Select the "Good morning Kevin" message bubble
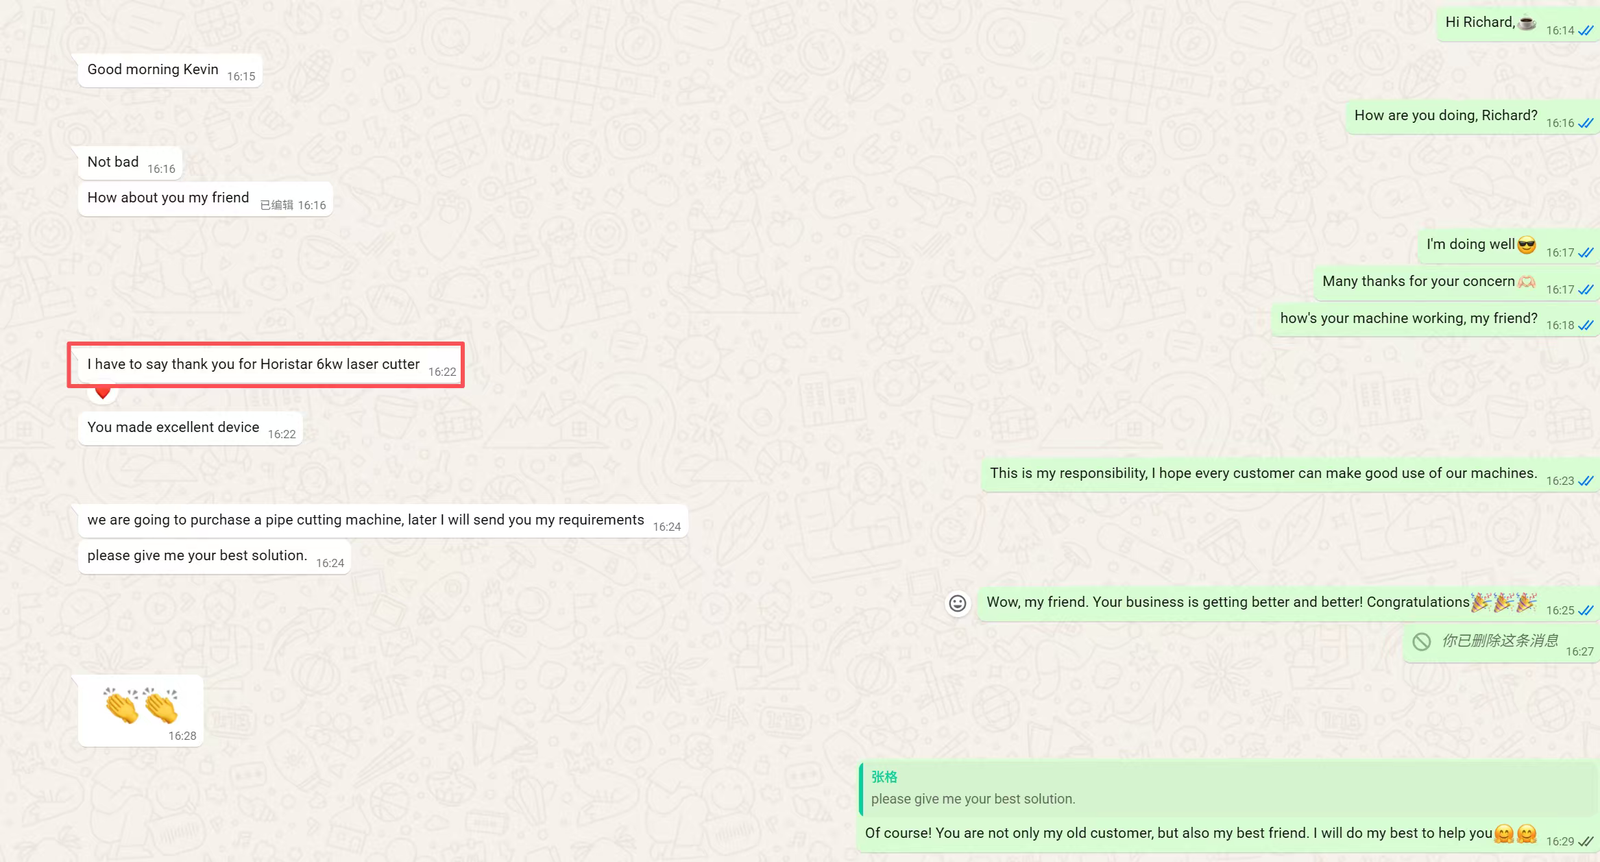1600x862 pixels. [x=153, y=70]
